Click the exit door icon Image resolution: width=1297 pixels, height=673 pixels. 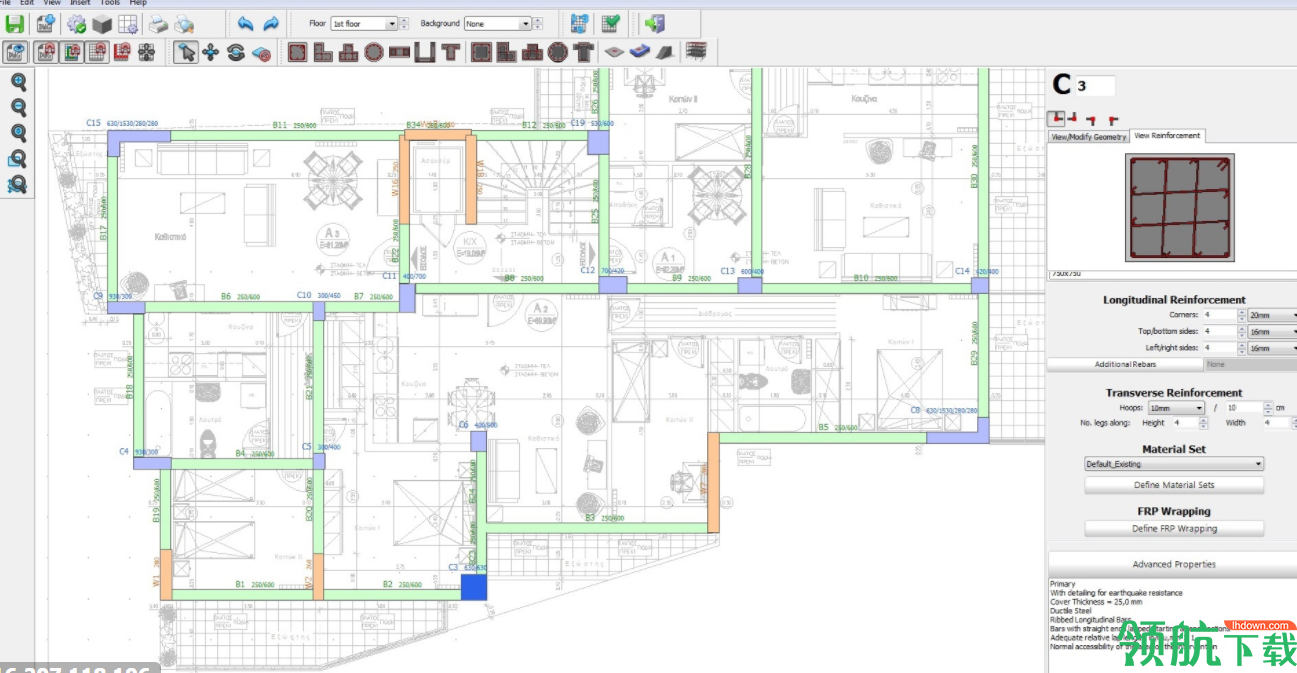coord(655,23)
